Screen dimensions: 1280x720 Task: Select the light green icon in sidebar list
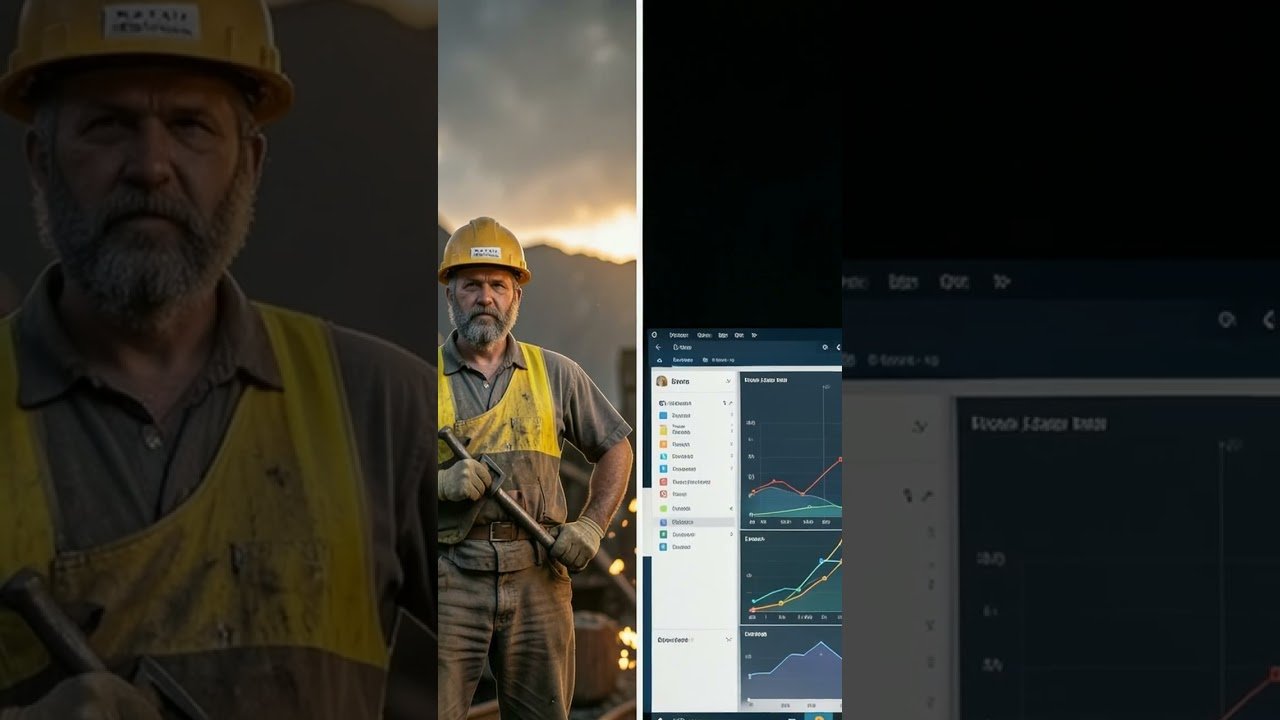[663, 508]
